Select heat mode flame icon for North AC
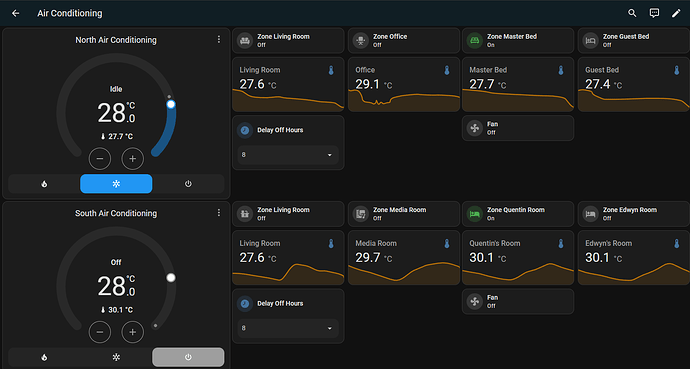This screenshot has width=690, height=369. 44,184
